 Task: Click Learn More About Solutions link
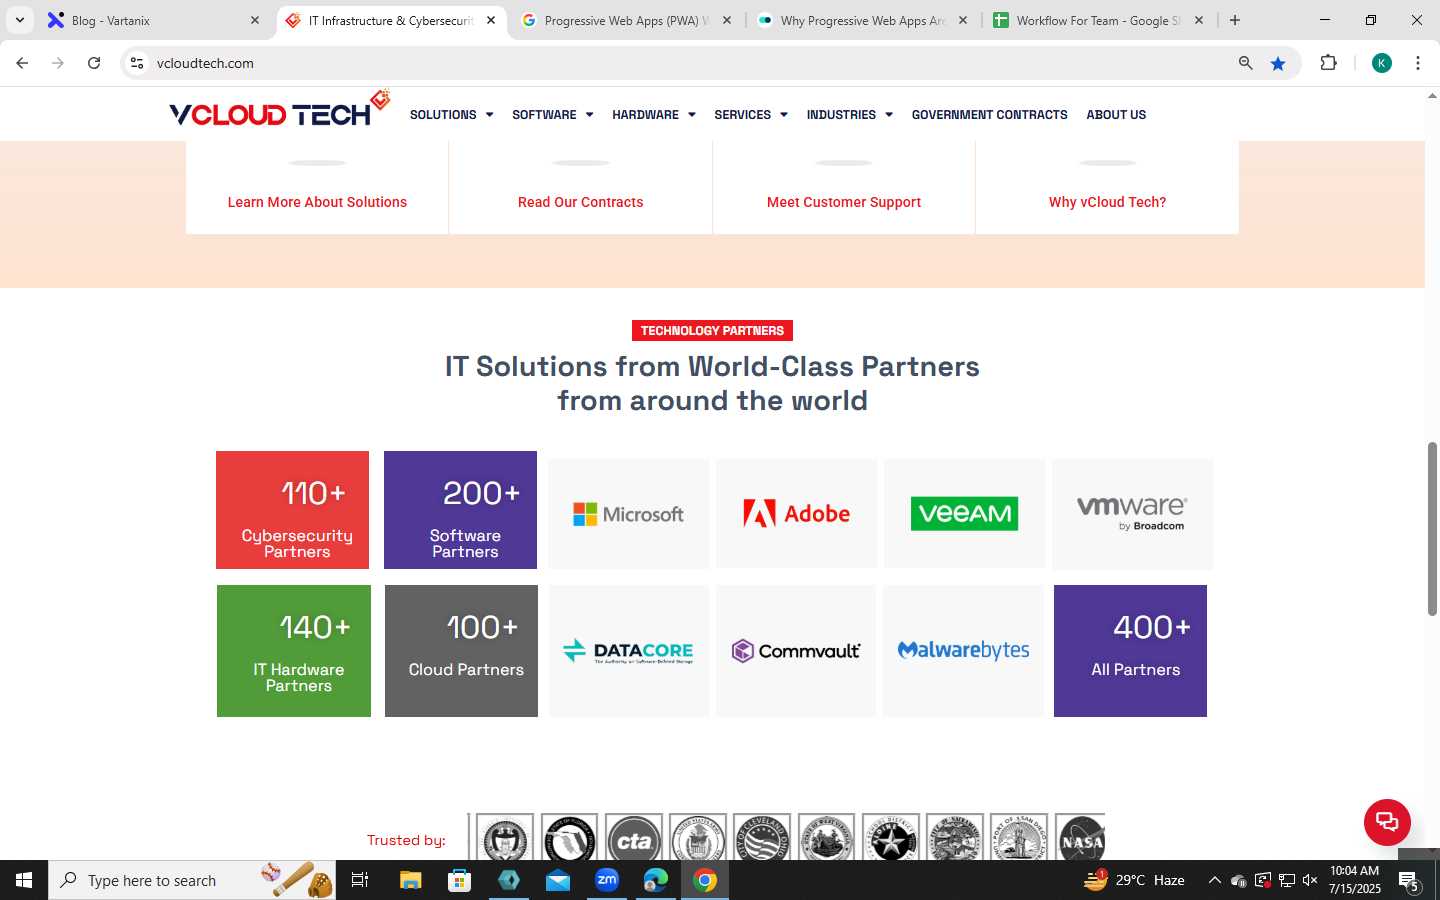click(317, 202)
